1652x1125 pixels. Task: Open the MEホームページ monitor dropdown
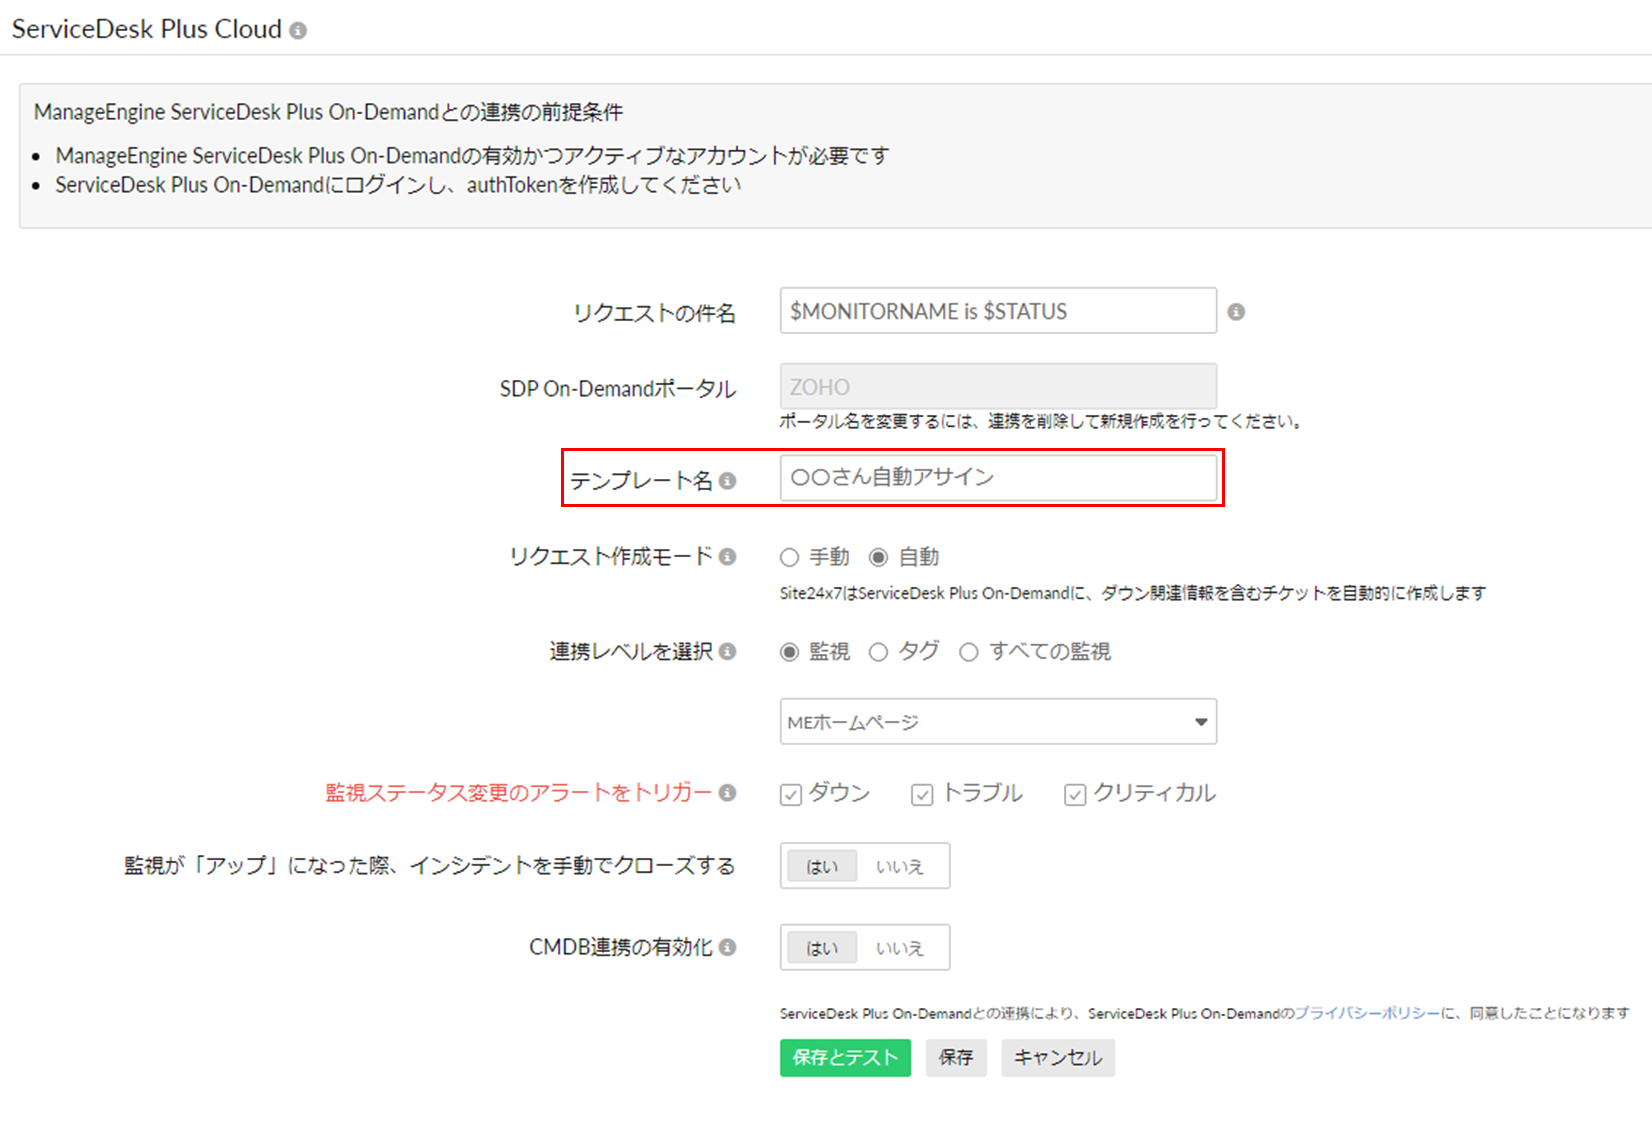coord(997,722)
